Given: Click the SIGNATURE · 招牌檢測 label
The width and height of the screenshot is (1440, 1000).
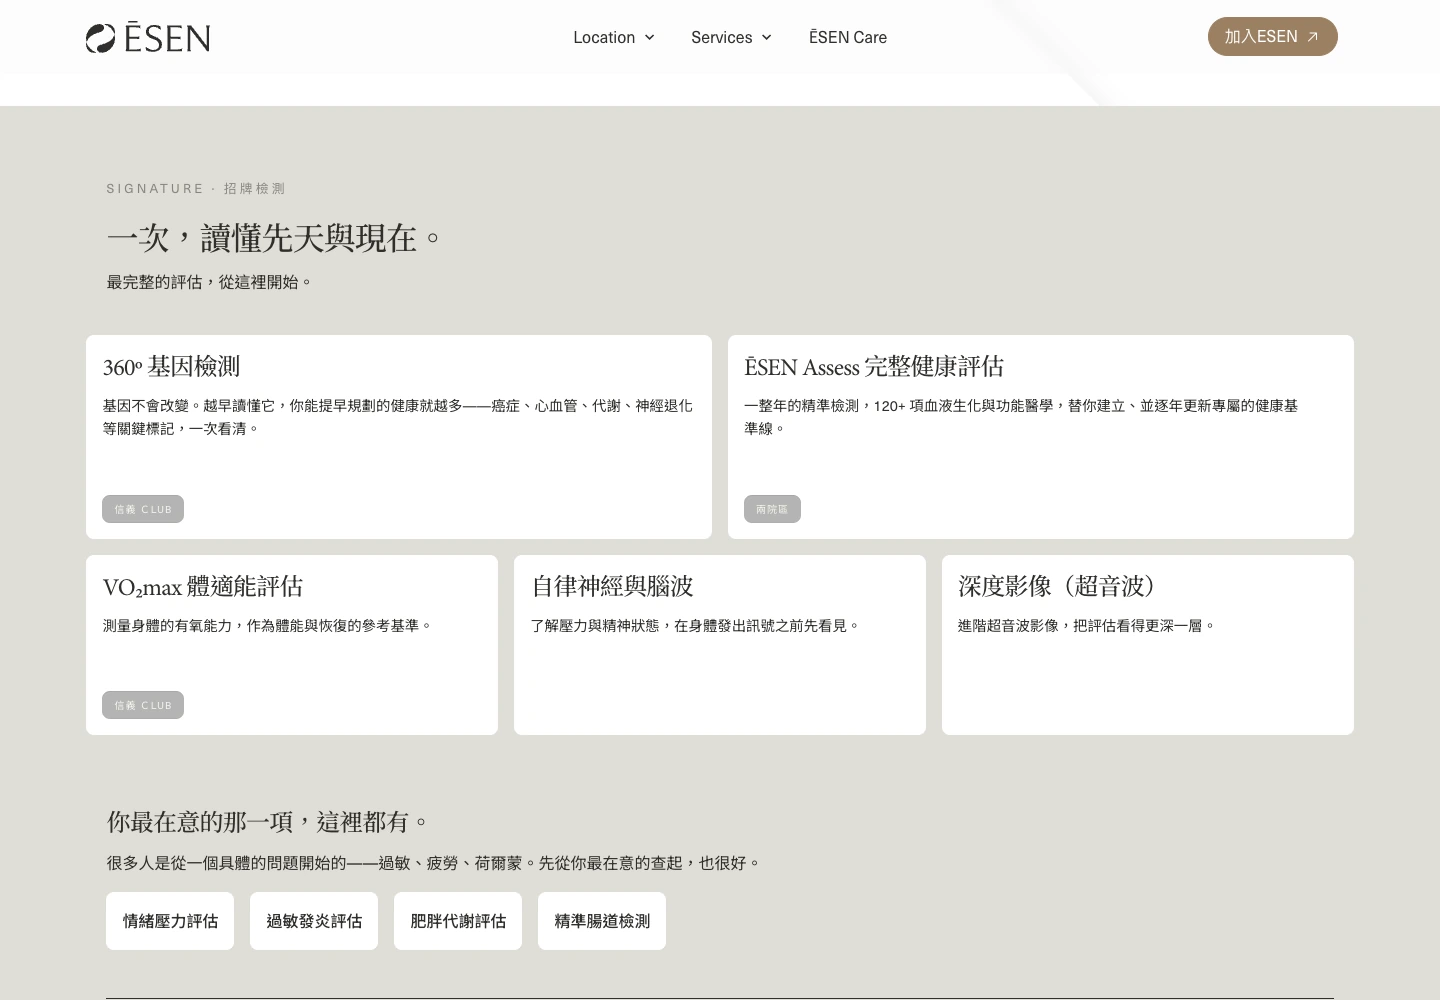Looking at the screenshot, I should tap(196, 188).
